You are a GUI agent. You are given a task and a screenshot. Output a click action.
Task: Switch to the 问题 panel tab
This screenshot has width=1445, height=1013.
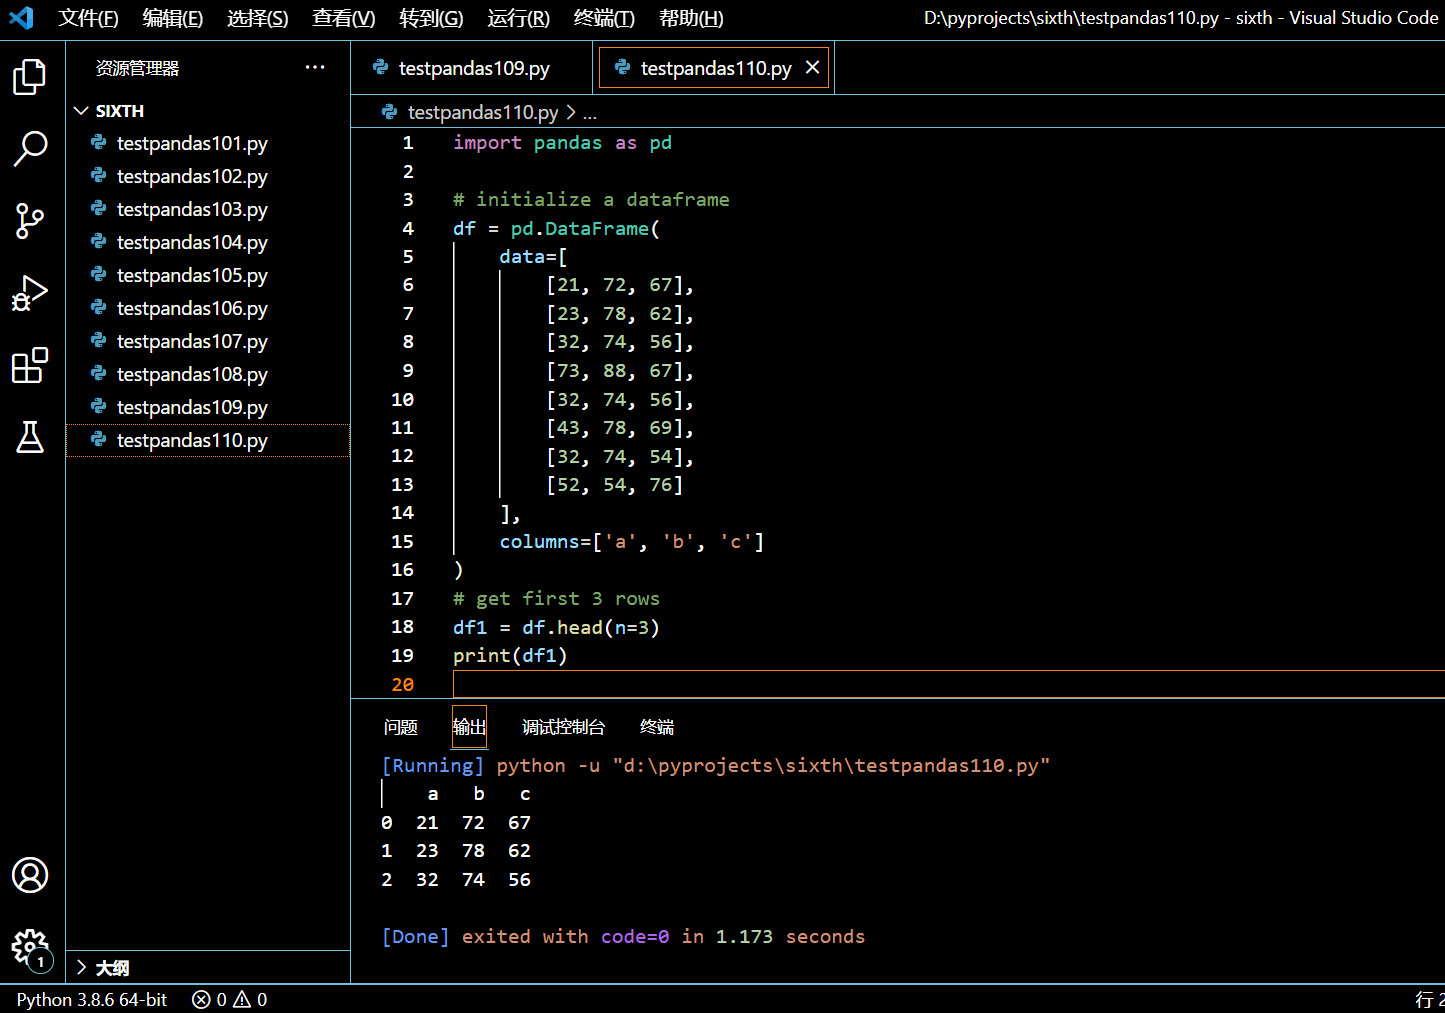[401, 727]
